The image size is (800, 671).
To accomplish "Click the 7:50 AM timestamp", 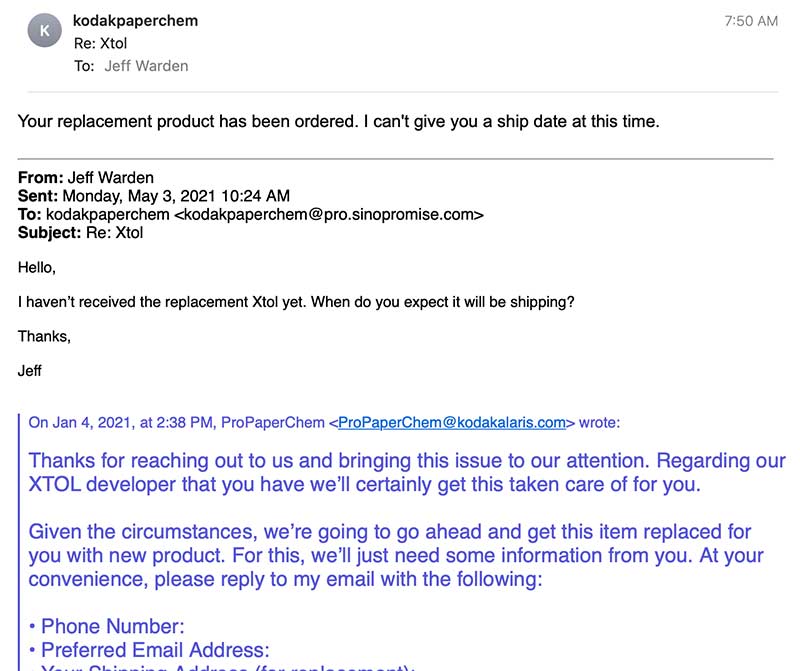I will click(750, 21).
